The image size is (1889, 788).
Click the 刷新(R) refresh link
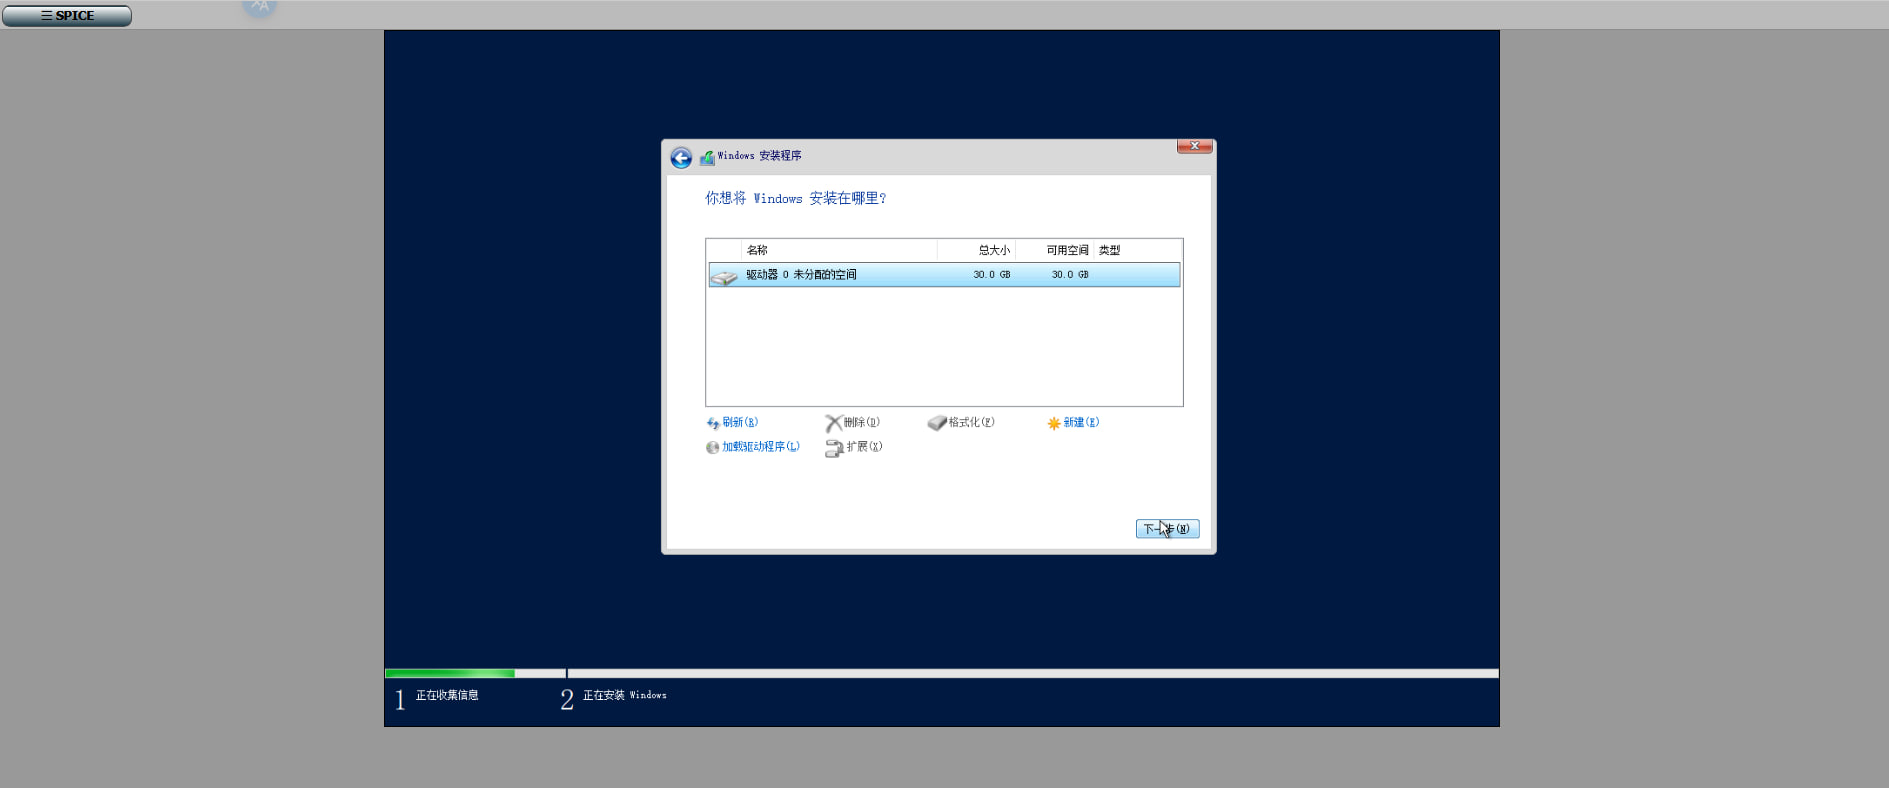[732, 423]
